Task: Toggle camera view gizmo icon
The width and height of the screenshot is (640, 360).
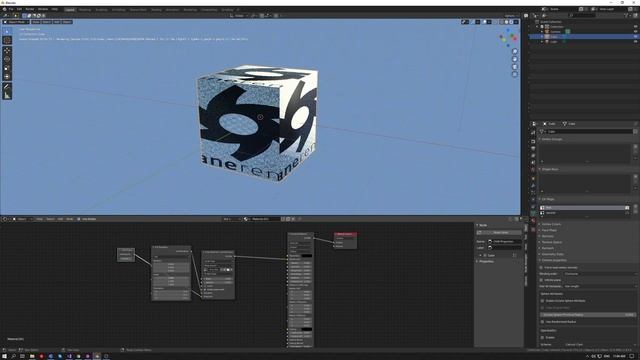Action: click(515, 67)
